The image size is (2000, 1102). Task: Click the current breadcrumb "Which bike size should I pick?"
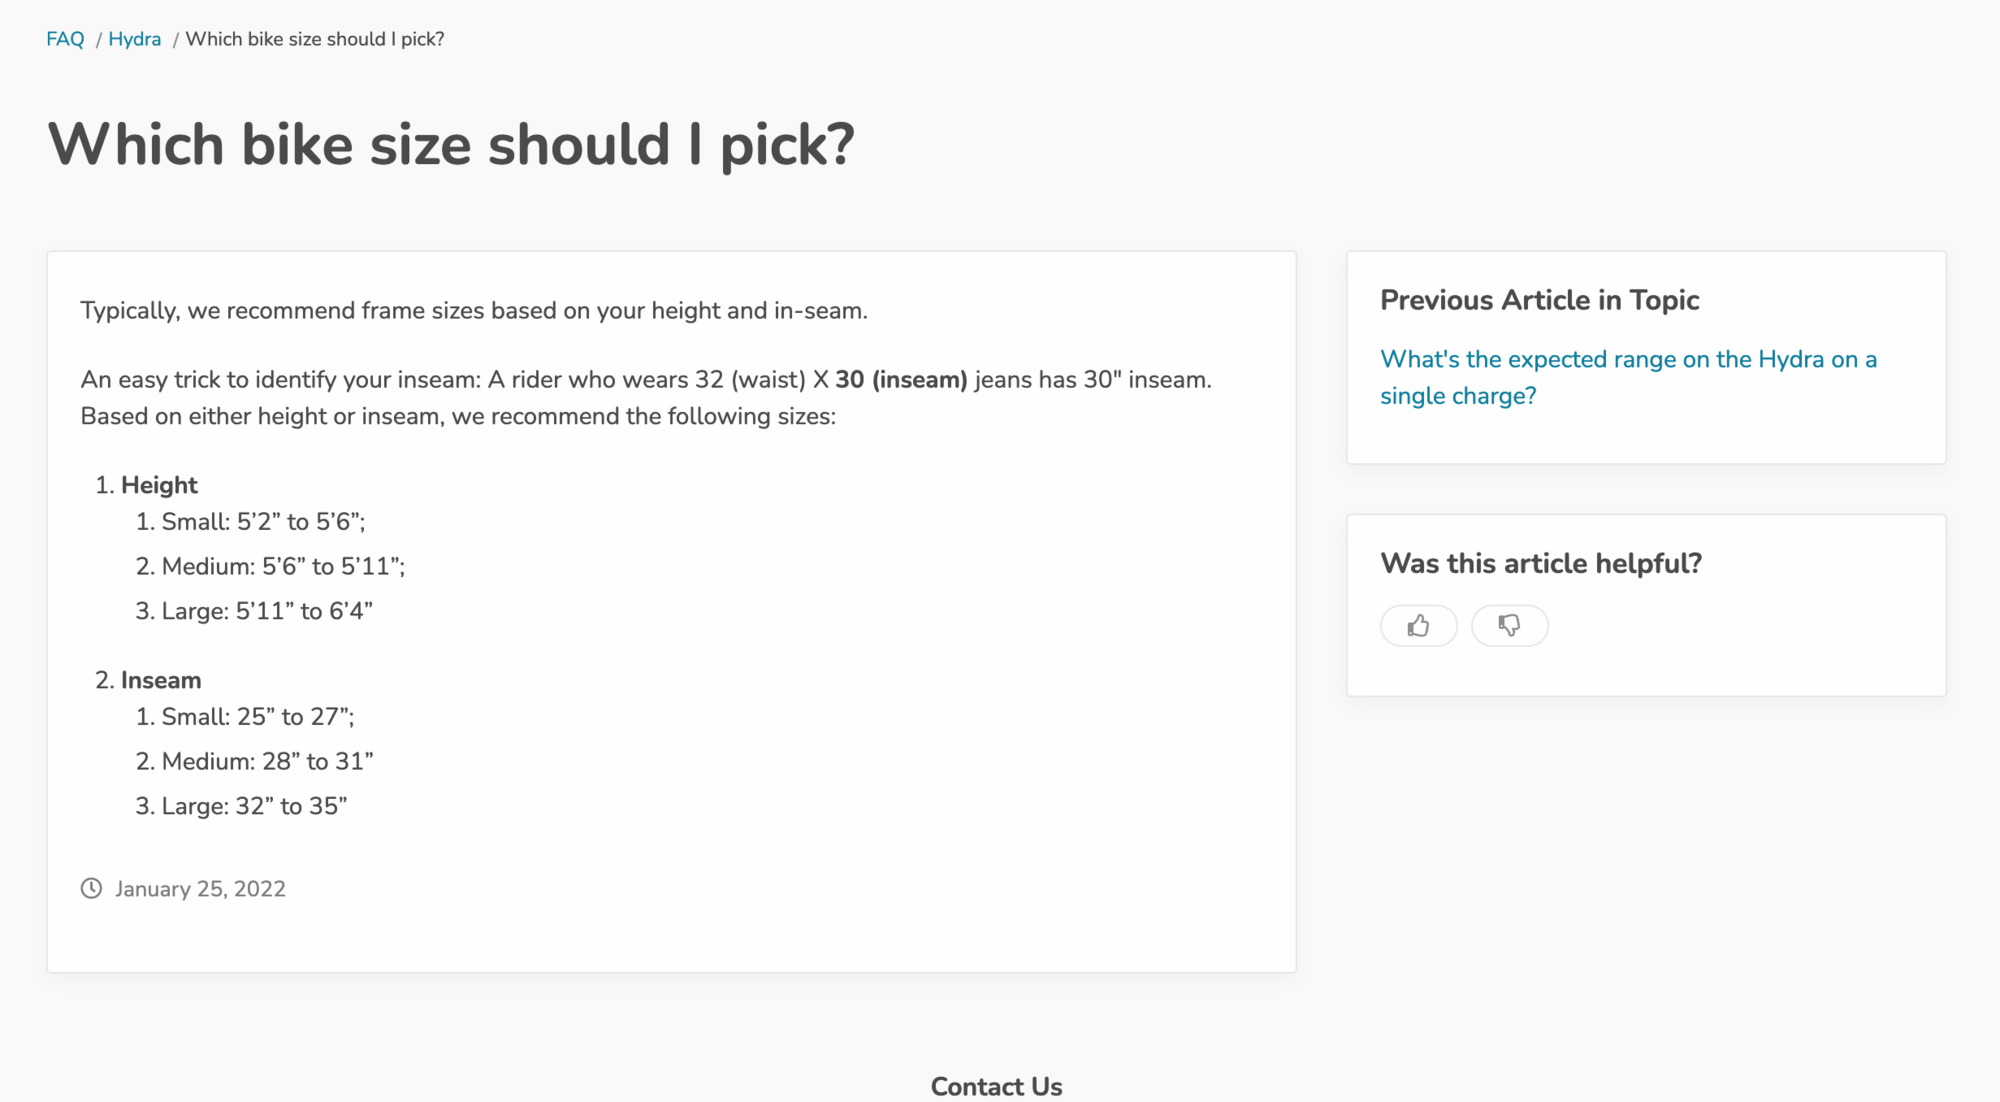(x=314, y=39)
